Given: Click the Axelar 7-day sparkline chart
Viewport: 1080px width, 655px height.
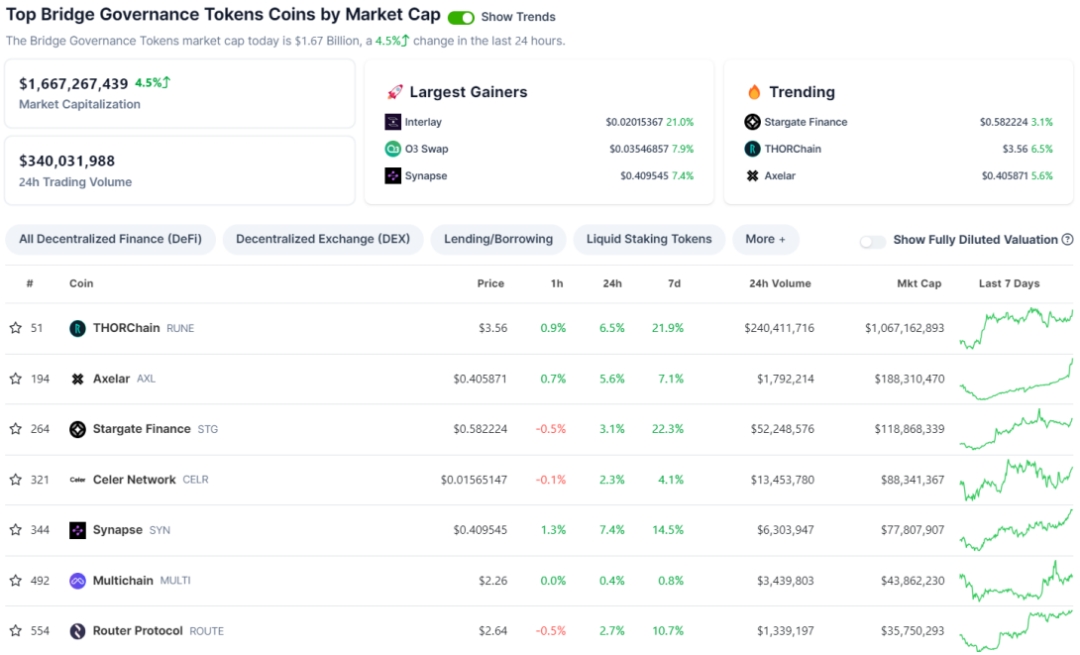Looking at the screenshot, I should point(1015,379).
